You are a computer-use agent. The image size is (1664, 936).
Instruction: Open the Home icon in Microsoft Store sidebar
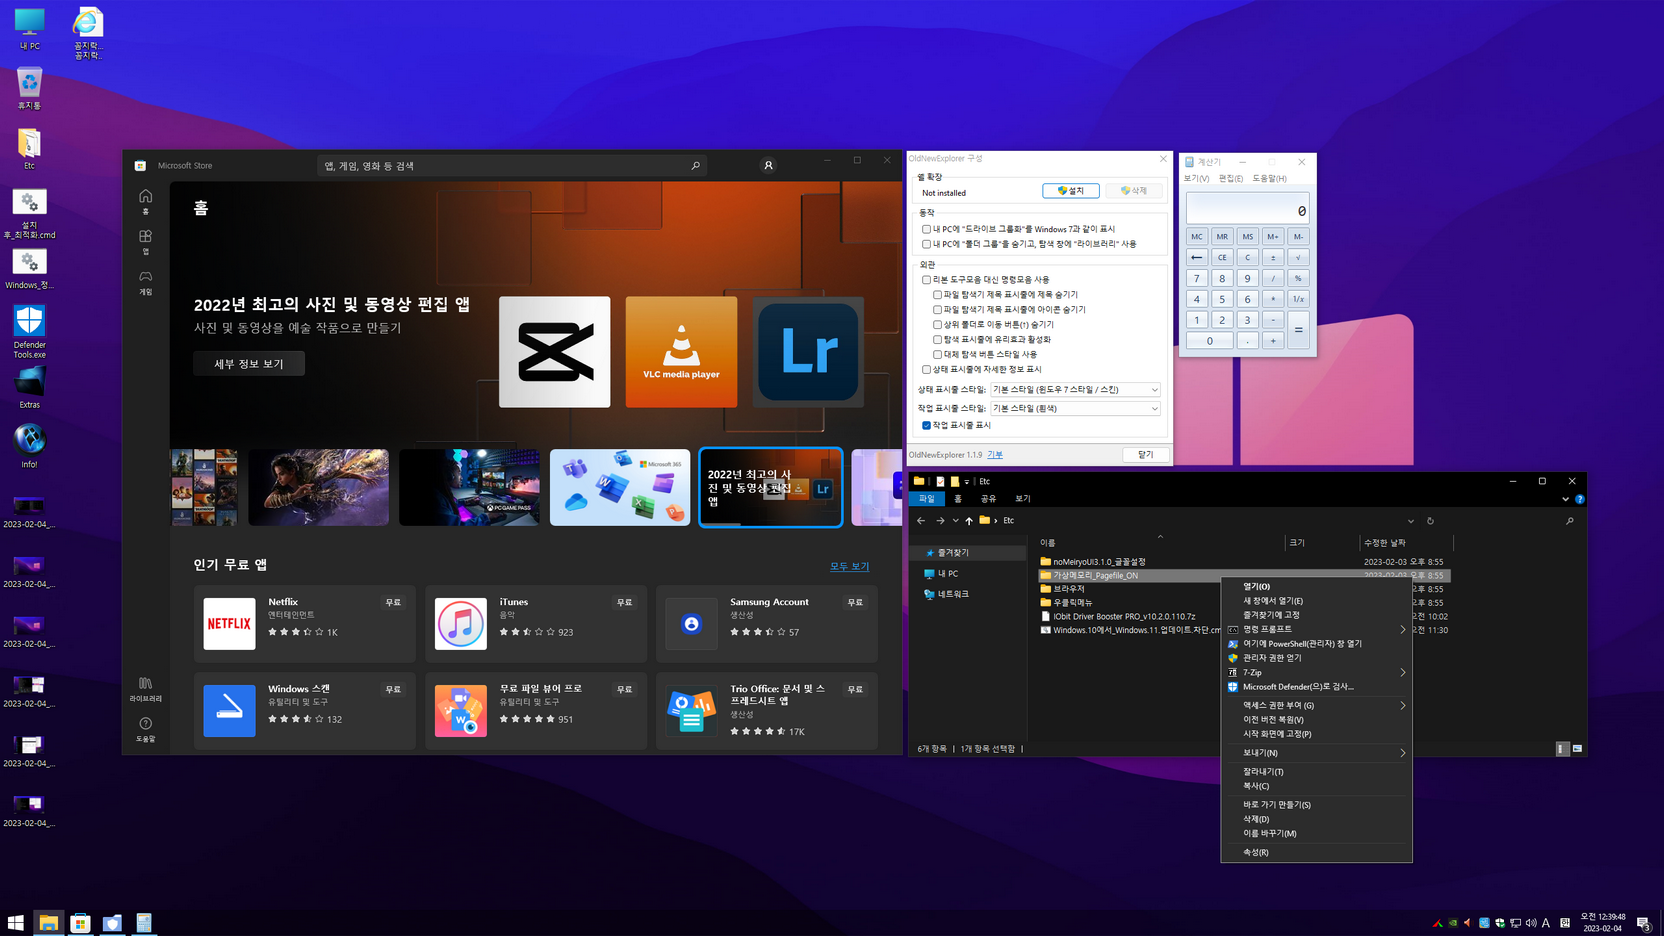145,200
